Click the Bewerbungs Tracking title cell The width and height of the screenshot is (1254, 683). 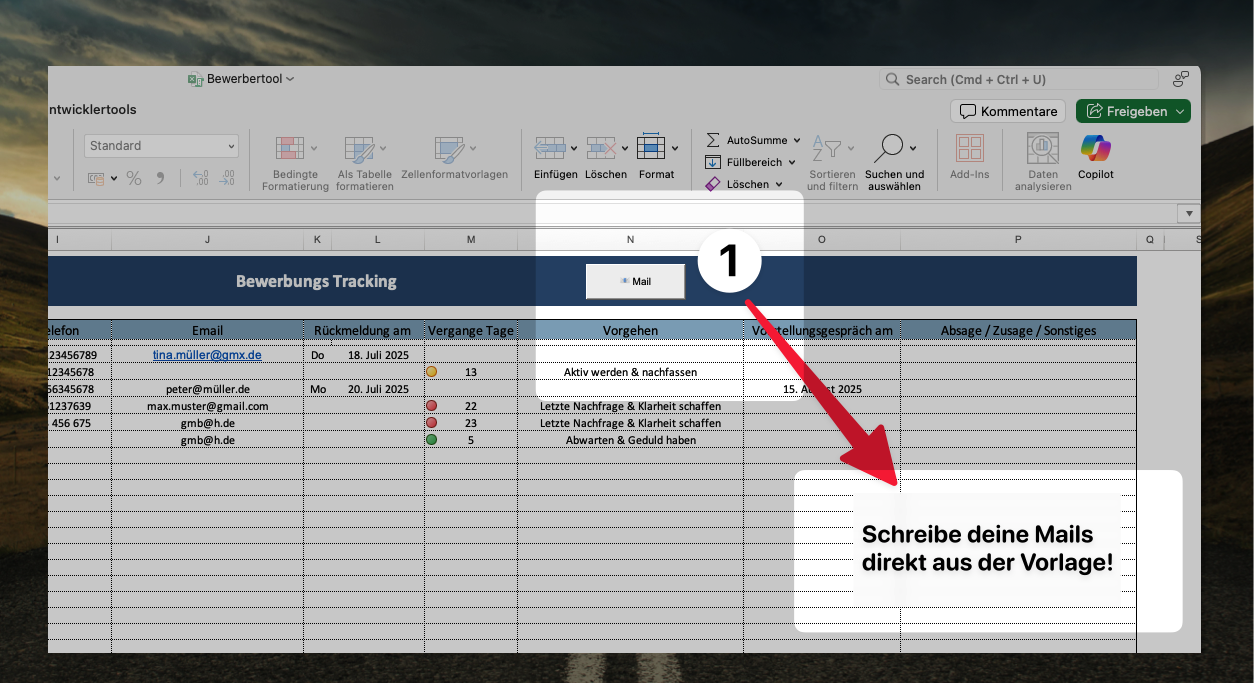click(316, 281)
